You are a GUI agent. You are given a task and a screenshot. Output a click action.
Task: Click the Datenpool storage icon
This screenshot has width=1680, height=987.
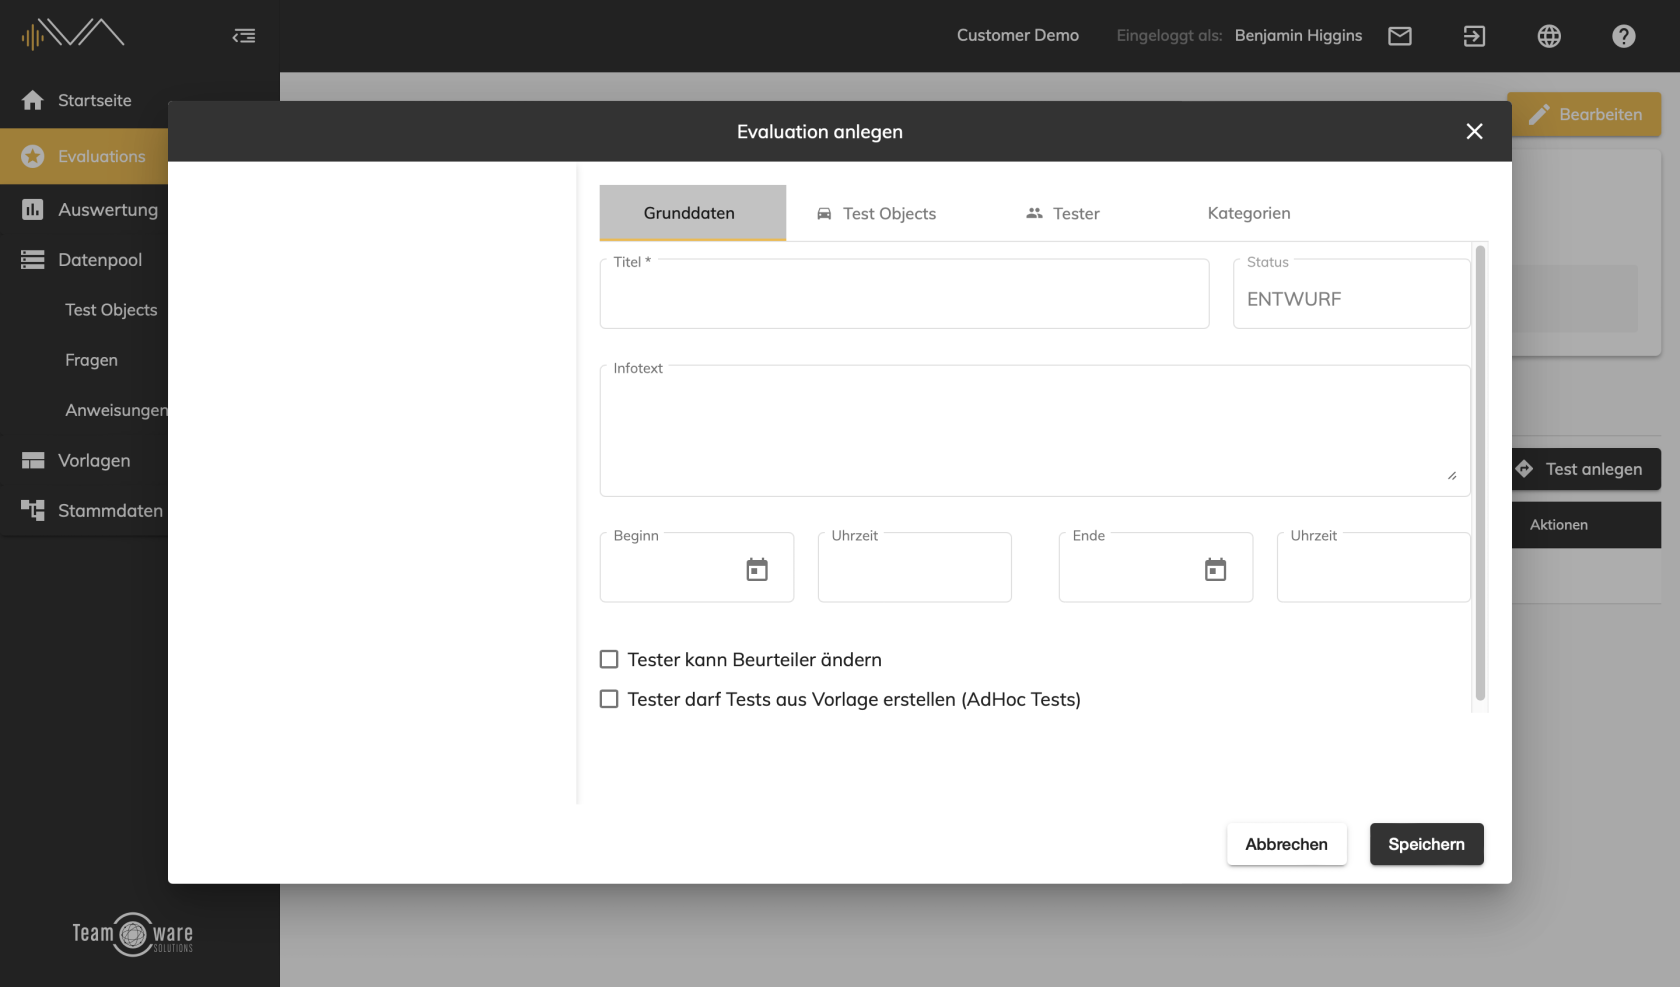[33, 260]
